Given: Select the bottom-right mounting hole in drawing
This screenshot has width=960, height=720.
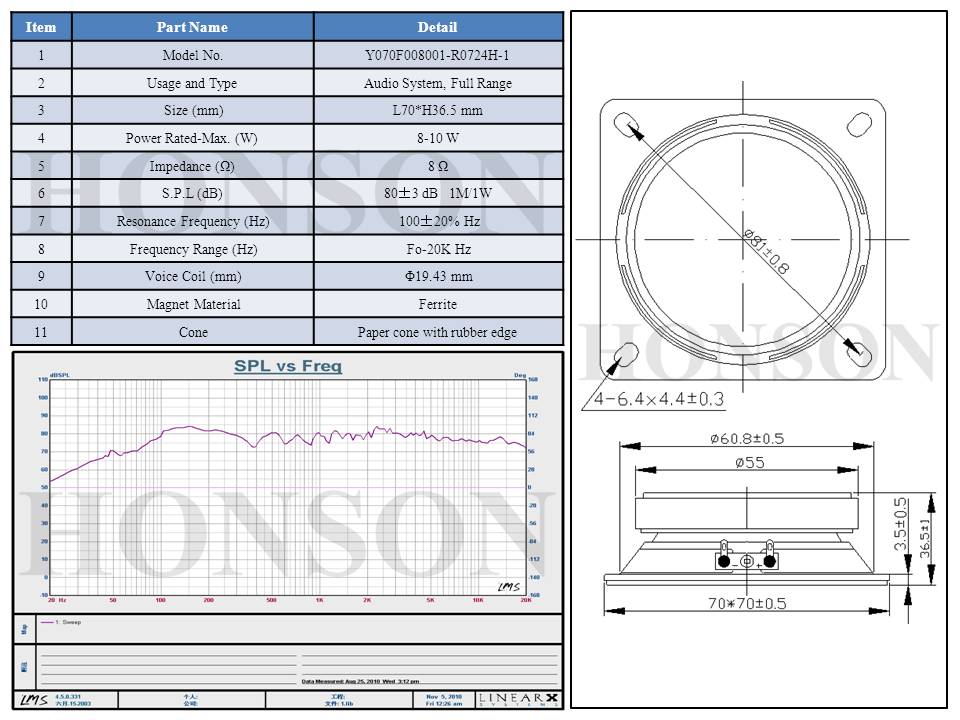Looking at the screenshot, I should 858,351.
